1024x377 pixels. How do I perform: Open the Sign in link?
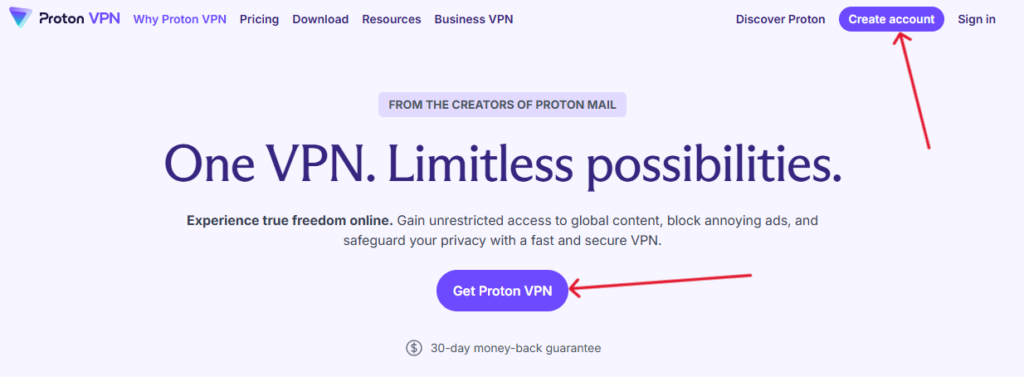tap(976, 19)
